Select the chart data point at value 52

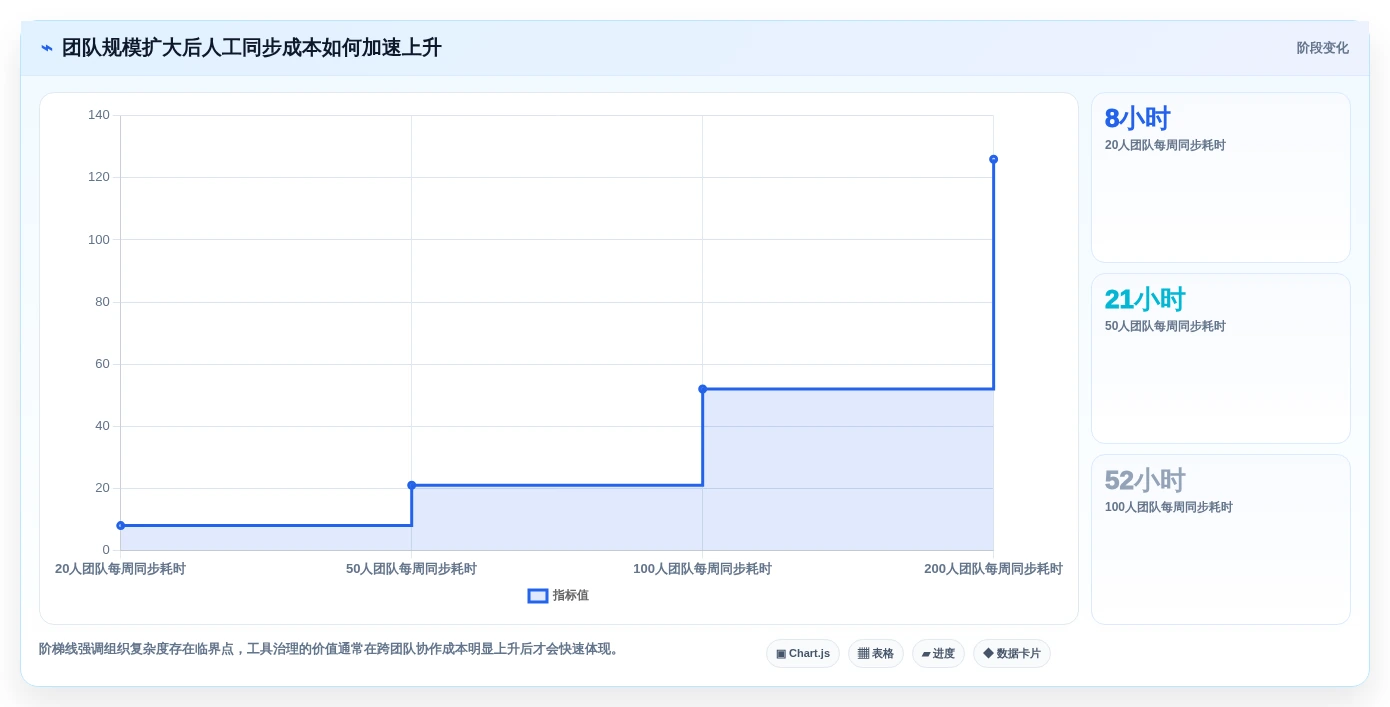tap(703, 389)
